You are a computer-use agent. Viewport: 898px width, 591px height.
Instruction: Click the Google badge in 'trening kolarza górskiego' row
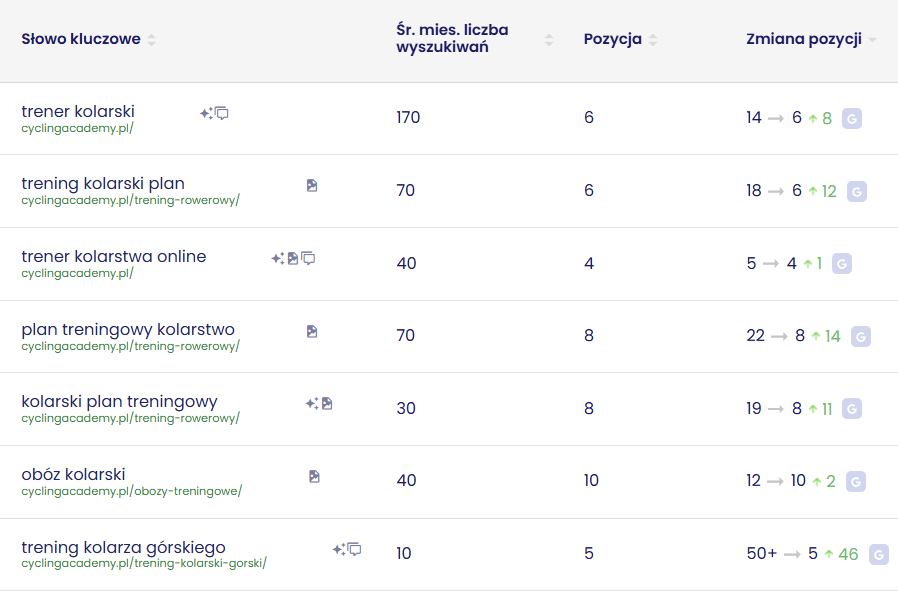pos(879,554)
